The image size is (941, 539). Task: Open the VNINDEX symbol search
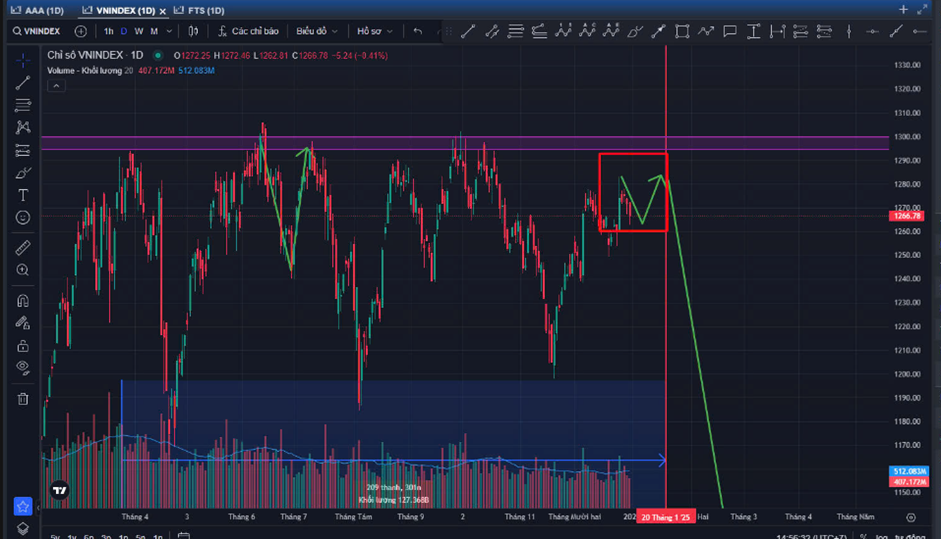point(37,31)
